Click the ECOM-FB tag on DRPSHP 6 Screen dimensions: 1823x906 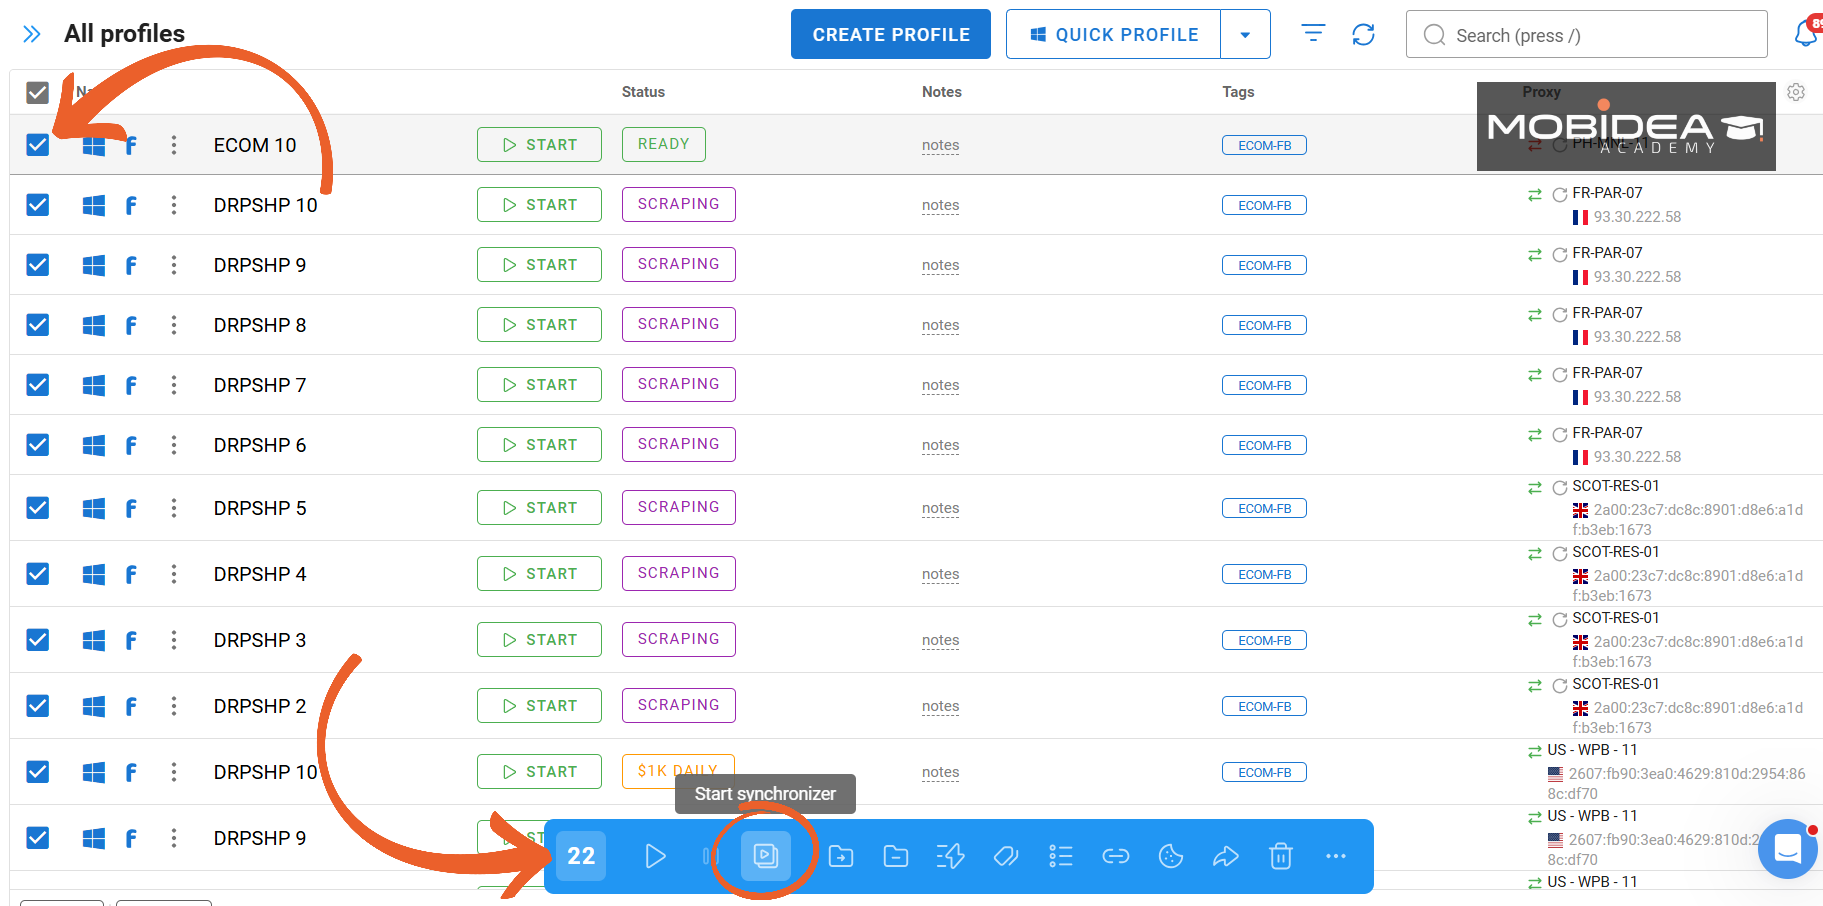point(1265,446)
